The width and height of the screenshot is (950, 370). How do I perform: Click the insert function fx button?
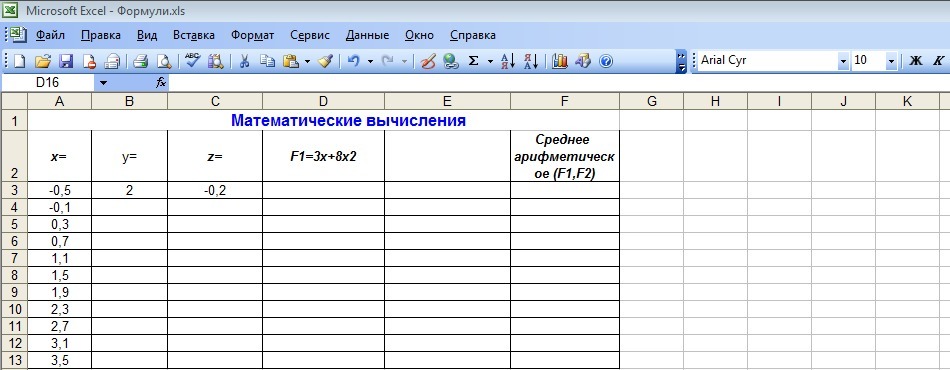161,83
